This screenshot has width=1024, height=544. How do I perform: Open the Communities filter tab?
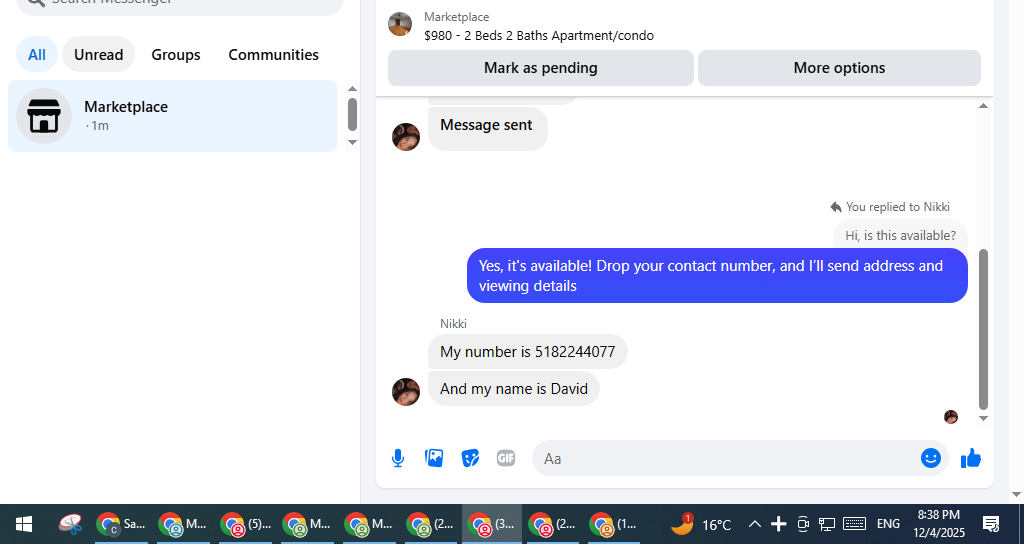coord(274,54)
